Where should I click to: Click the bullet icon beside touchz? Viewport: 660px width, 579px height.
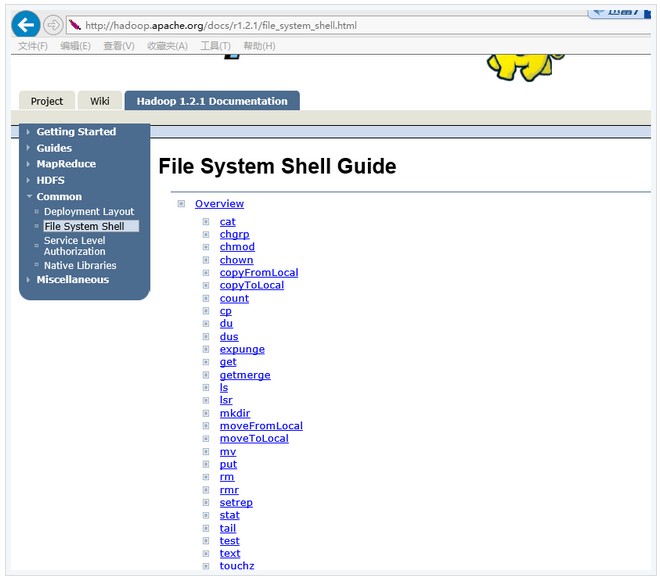(x=206, y=566)
